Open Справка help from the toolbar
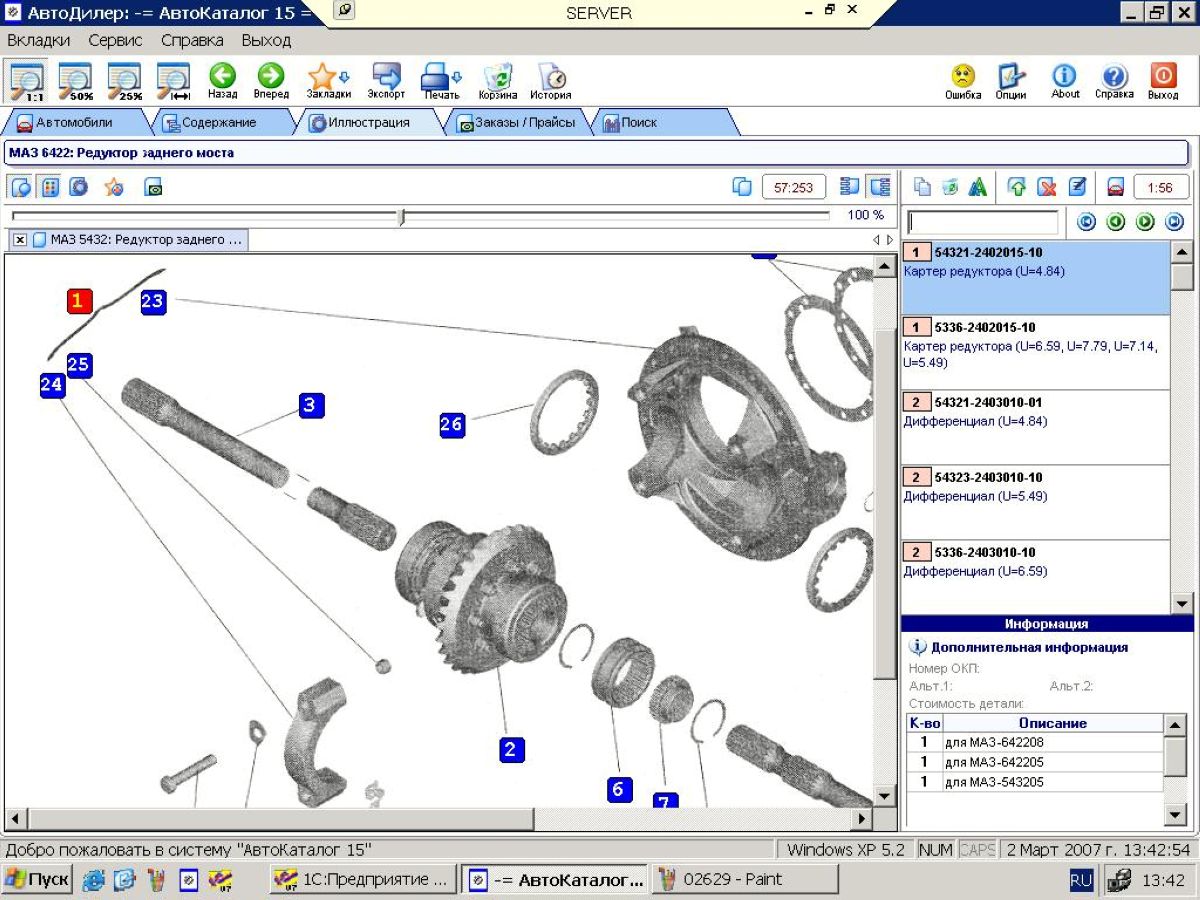1200x900 pixels. (1114, 82)
